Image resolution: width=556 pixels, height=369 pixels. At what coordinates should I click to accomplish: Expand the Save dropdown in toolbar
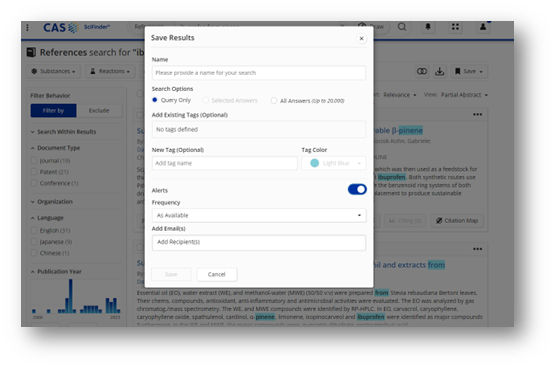click(x=469, y=71)
